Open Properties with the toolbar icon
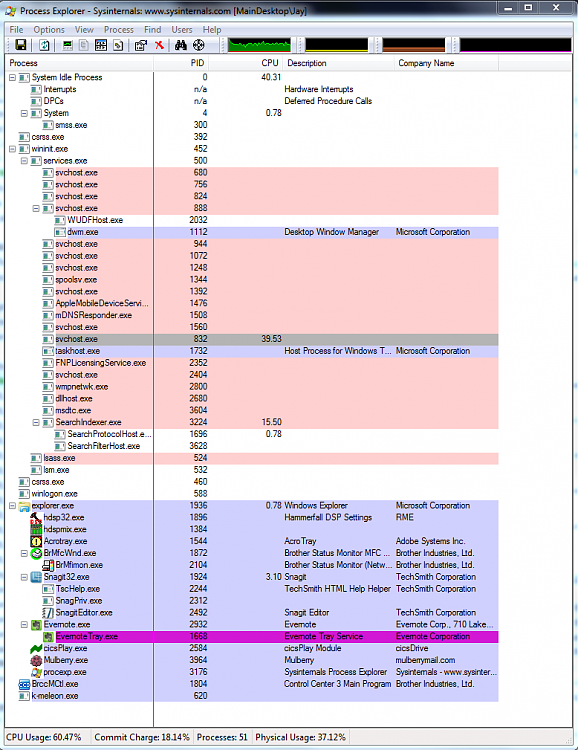 click(x=141, y=45)
